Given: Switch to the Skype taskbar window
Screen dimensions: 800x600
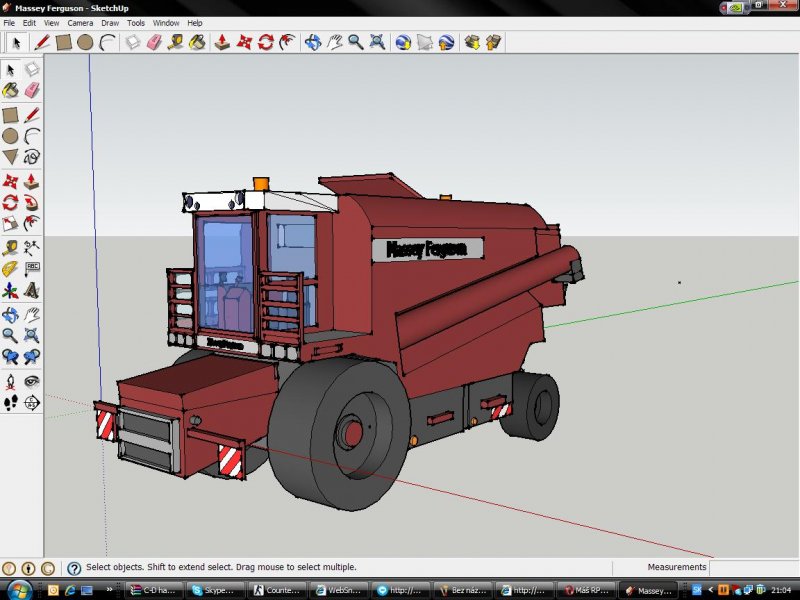Looking at the screenshot, I should (x=215, y=590).
